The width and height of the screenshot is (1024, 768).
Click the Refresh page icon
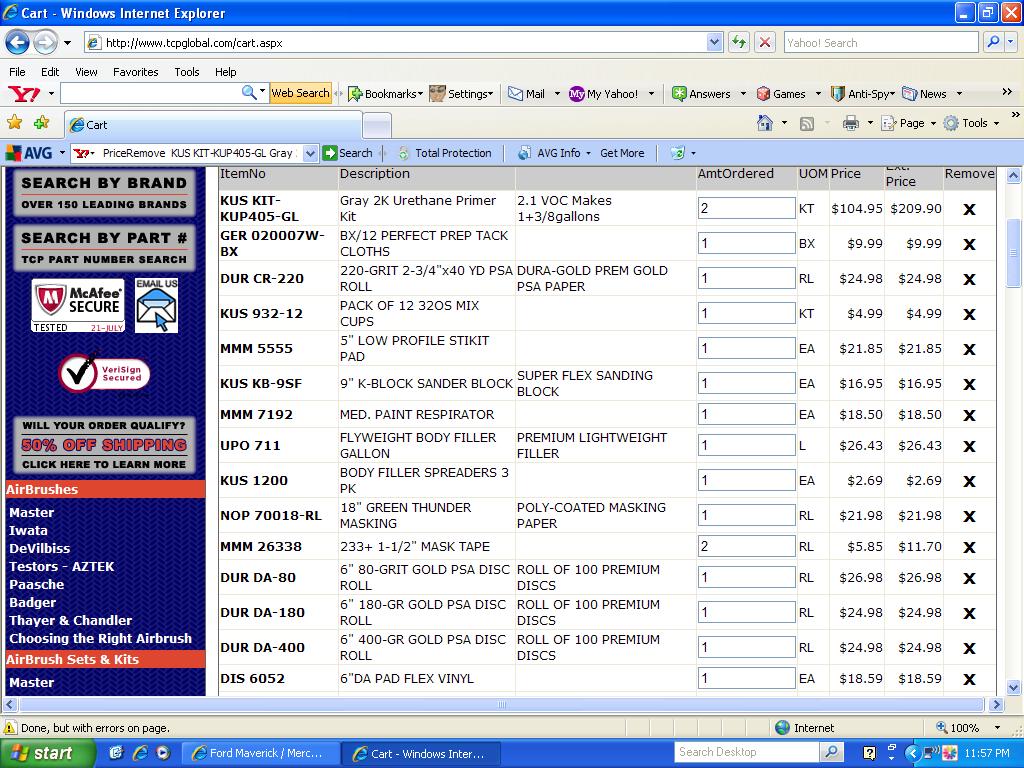(x=739, y=42)
